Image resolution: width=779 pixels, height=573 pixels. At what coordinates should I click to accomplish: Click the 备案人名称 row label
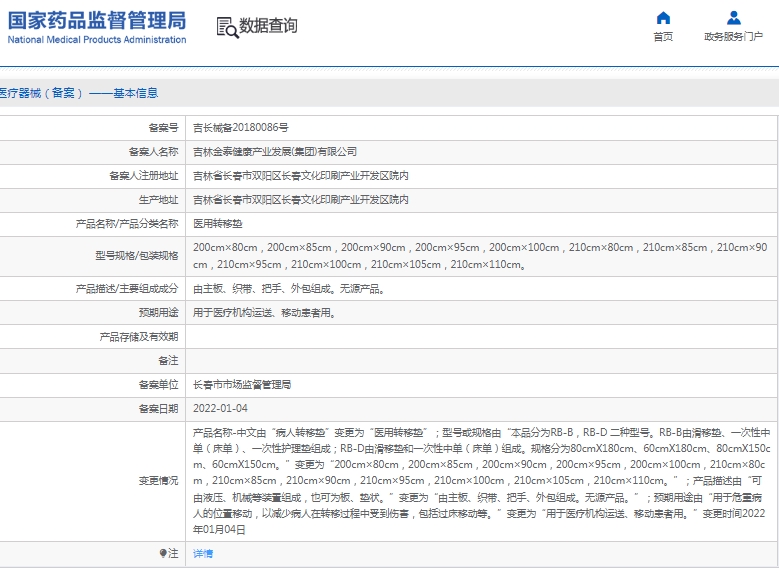pyautogui.click(x=154, y=152)
